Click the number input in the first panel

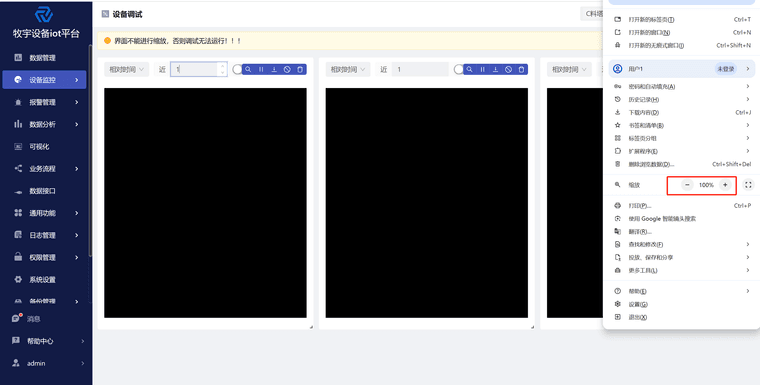pos(199,69)
